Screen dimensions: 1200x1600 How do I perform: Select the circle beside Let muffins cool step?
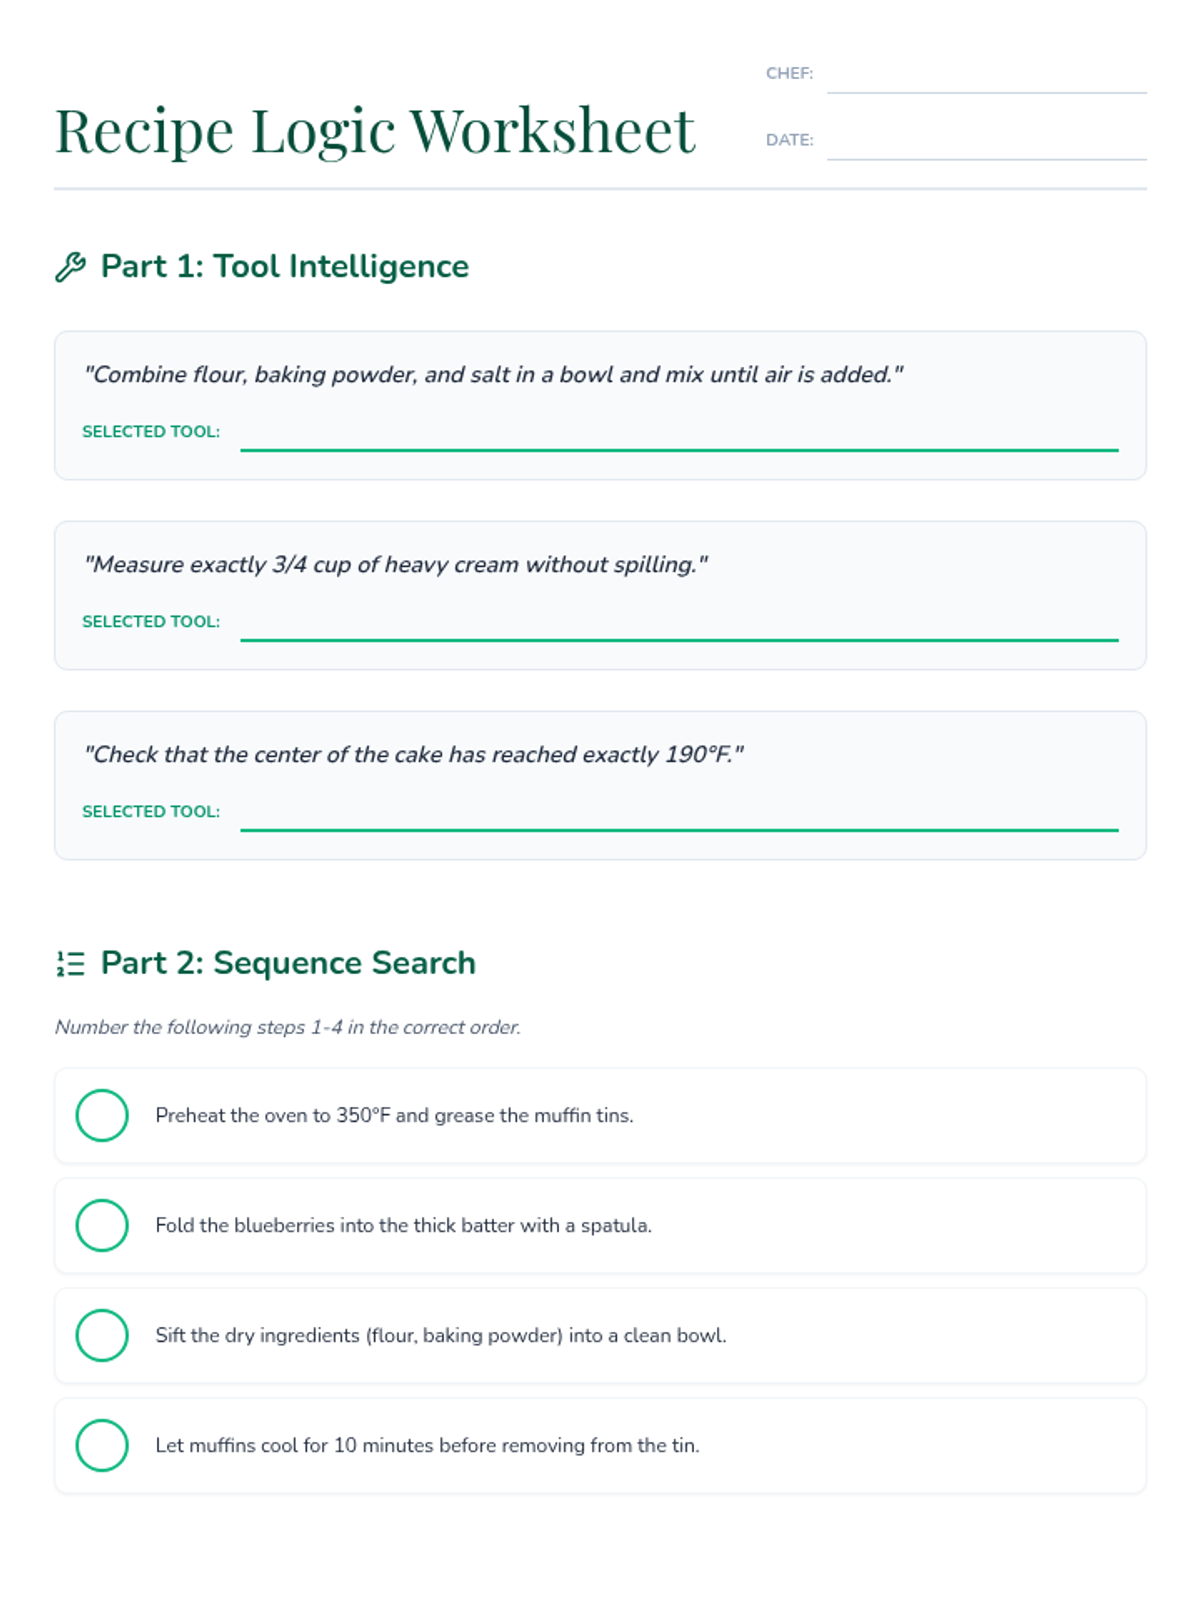pyautogui.click(x=102, y=1445)
